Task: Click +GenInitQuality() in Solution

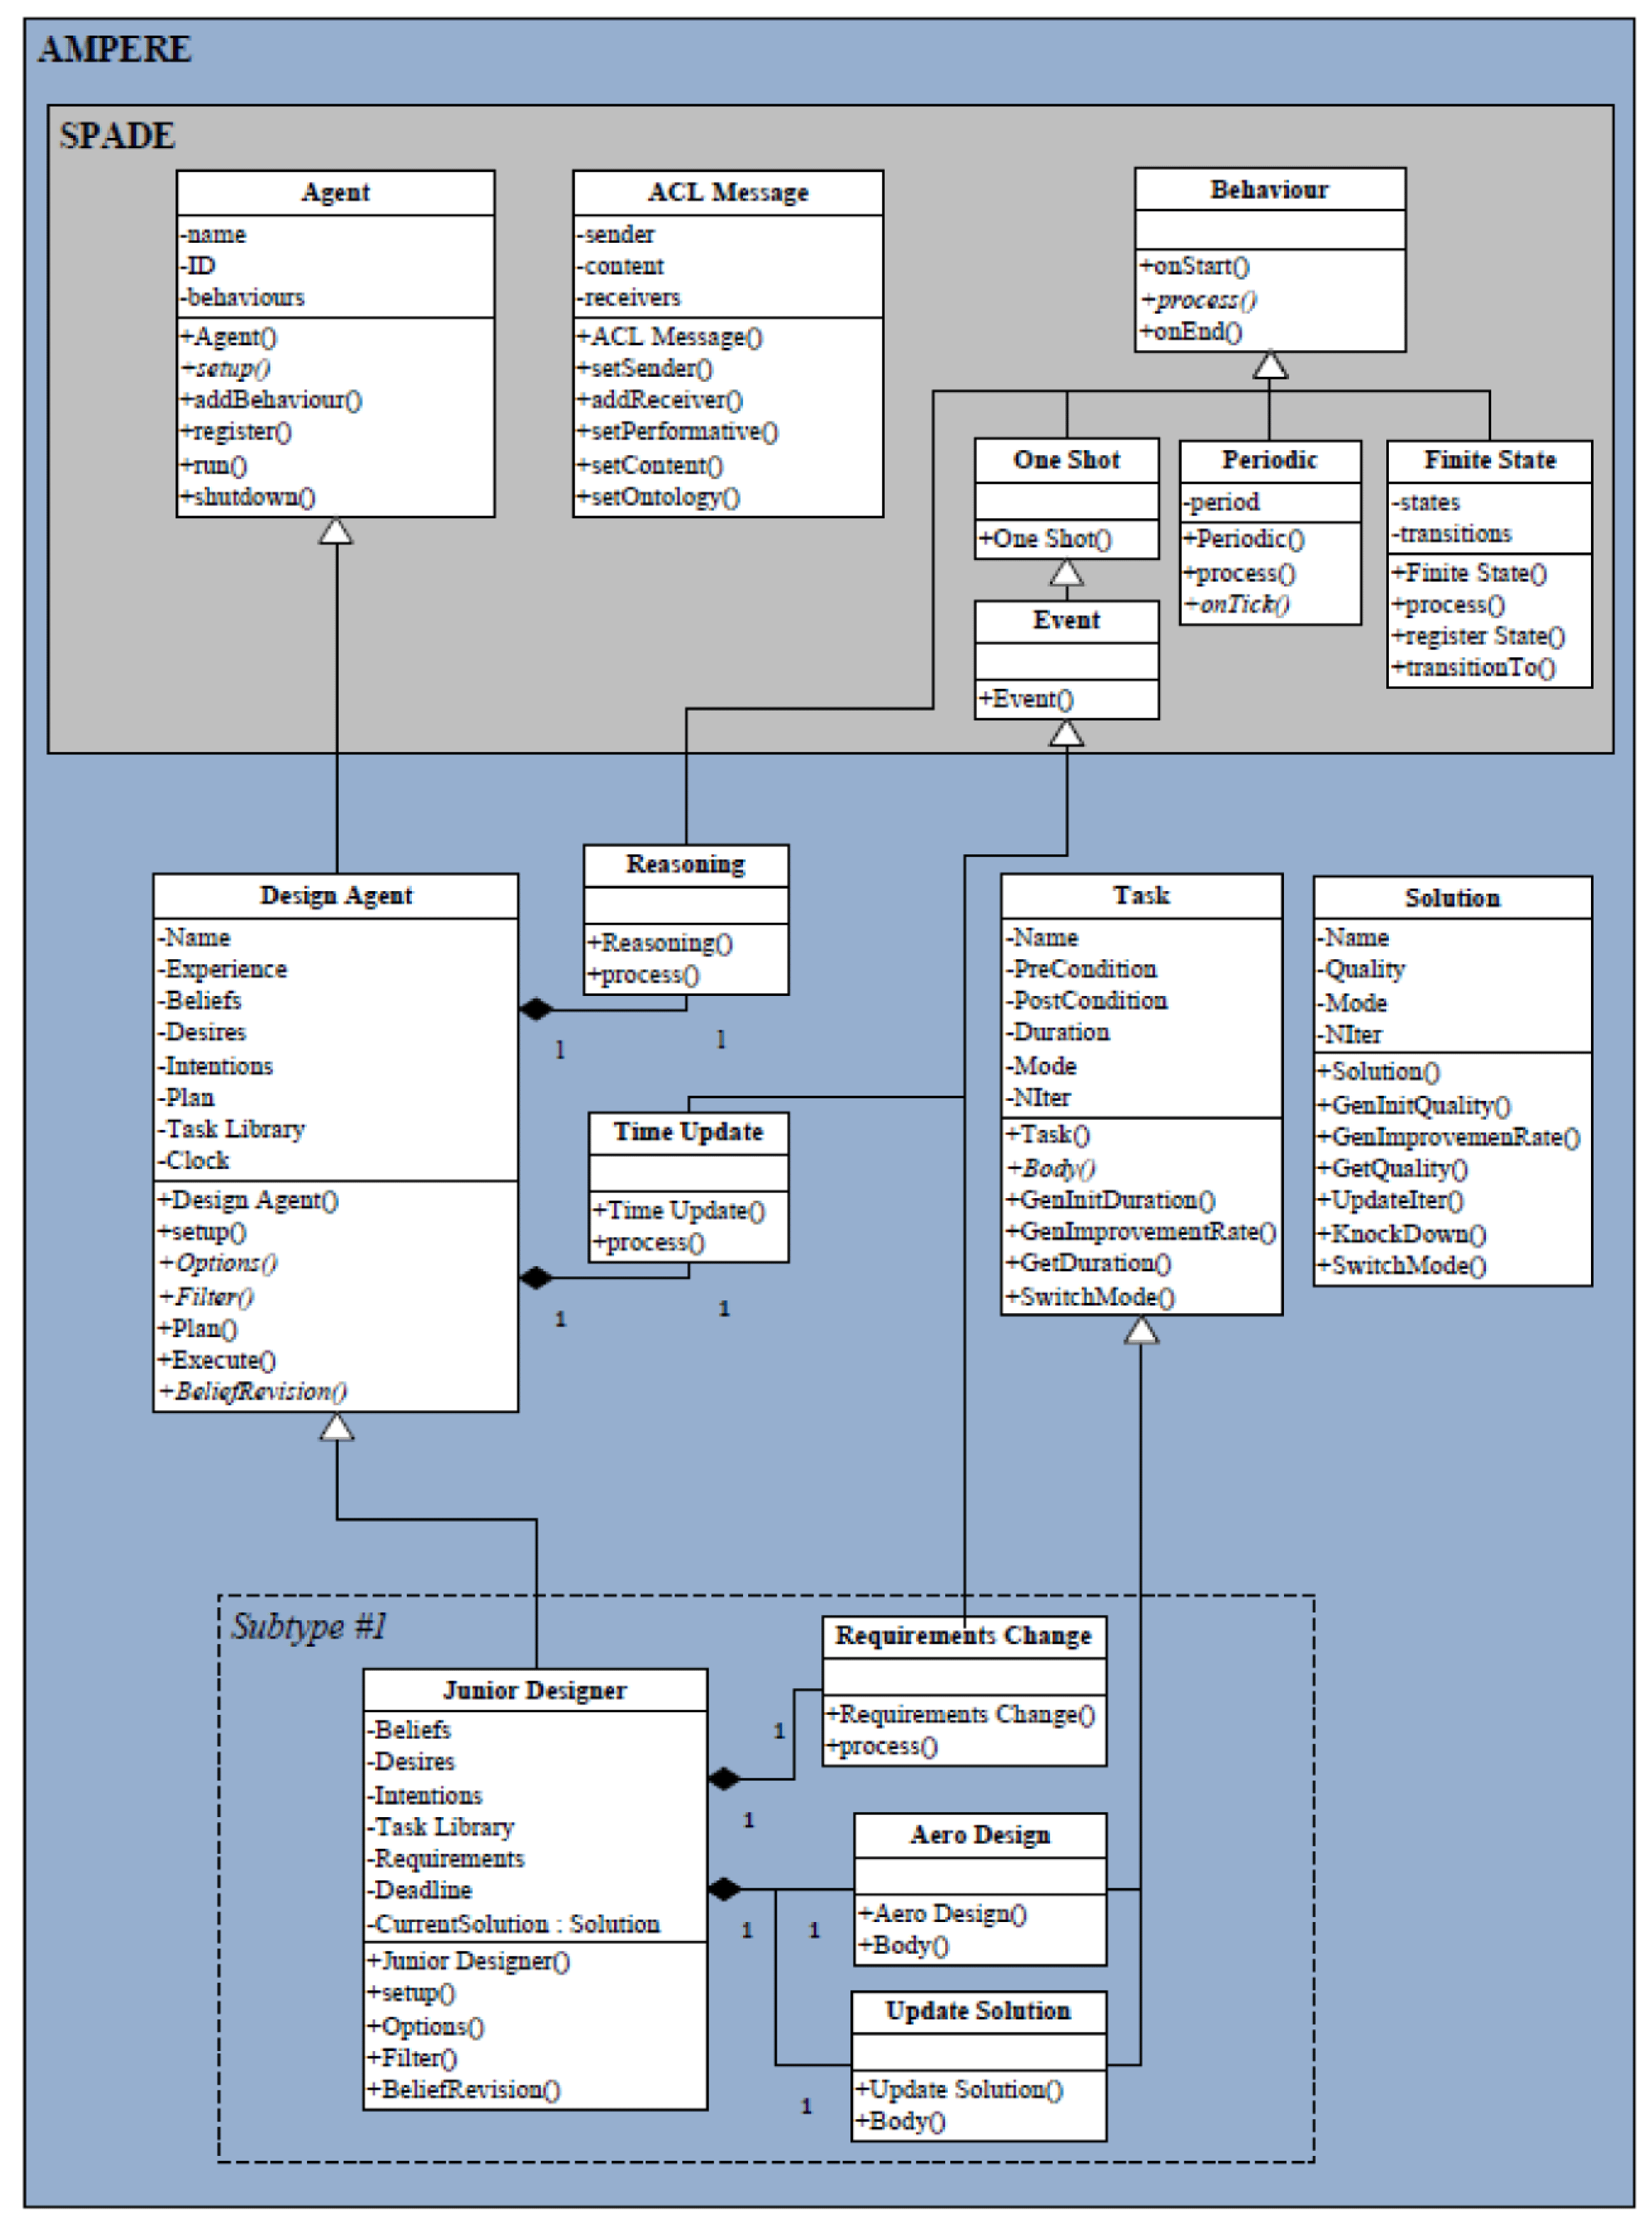Action: point(1414,1105)
